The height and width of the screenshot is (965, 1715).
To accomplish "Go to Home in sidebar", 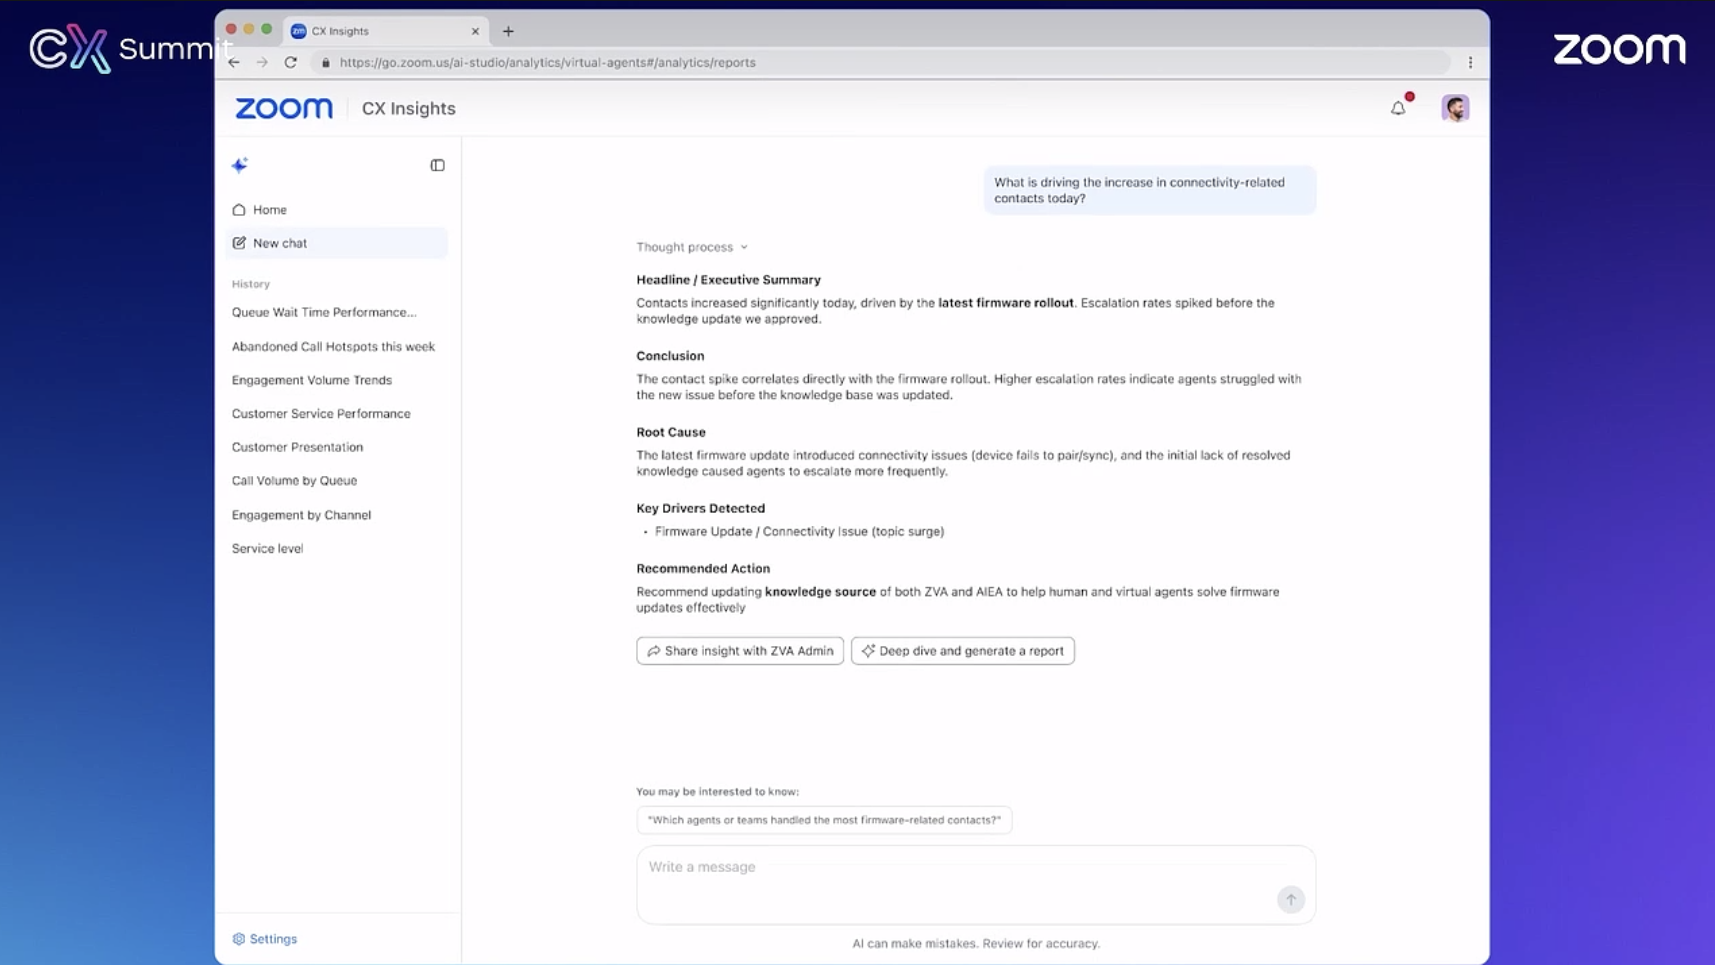I will pos(269,210).
